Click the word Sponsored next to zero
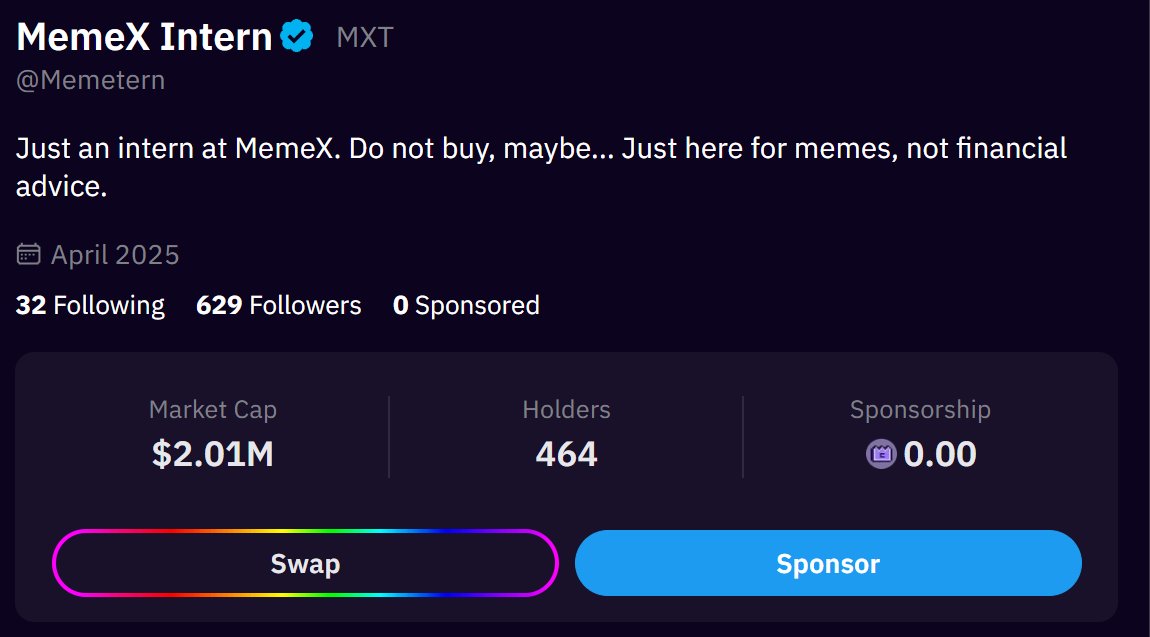Image resolution: width=1150 pixels, height=637 pixels. click(x=477, y=306)
